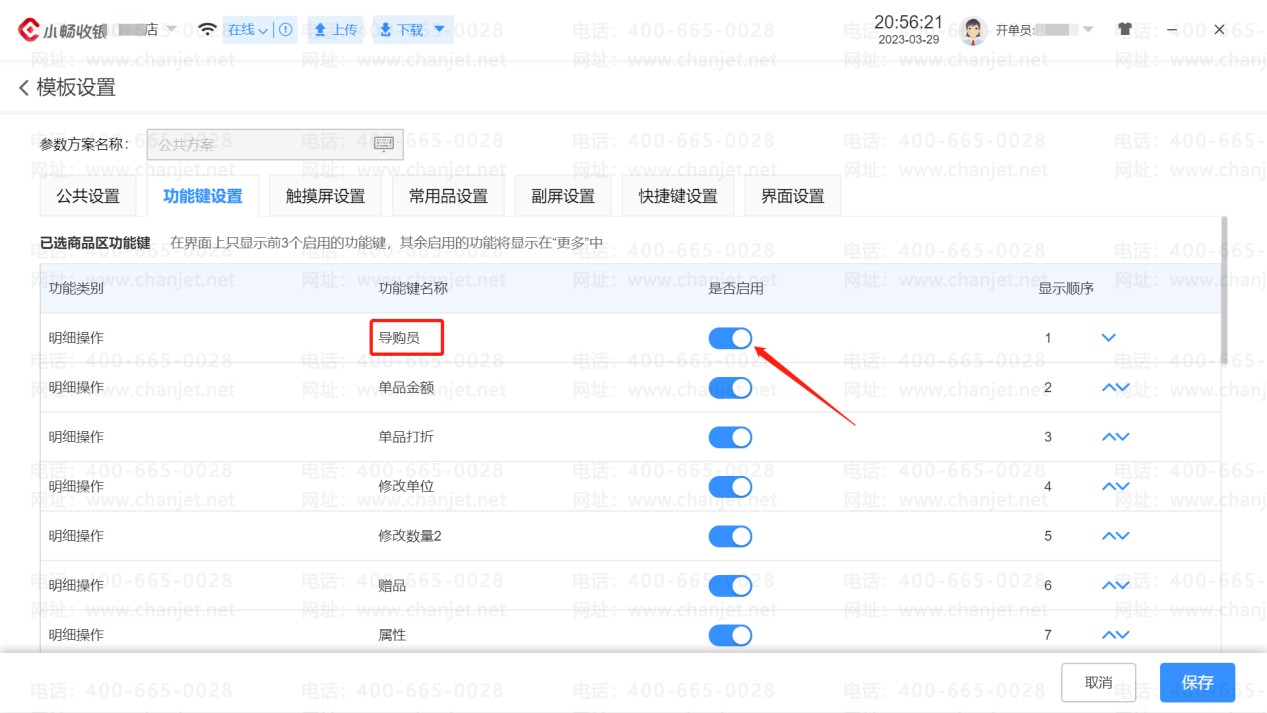The image size is (1267, 713).
Task: Click the 修改数量2 function key name
Action: click(x=410, y=536)
